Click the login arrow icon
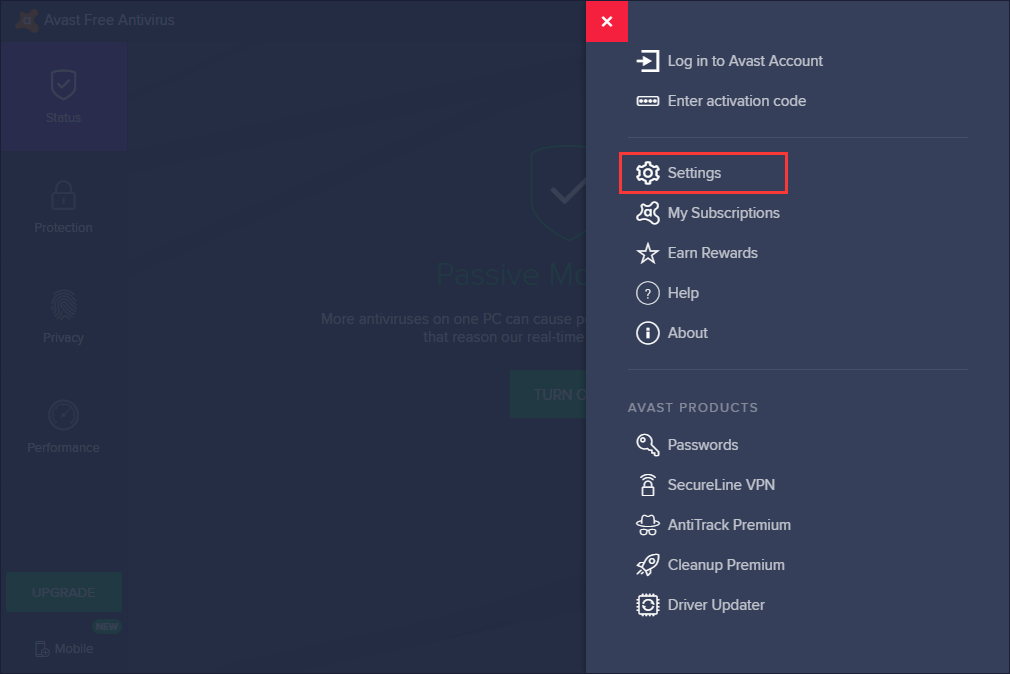This screenshot has width=1010, height=674. [647, 61]
